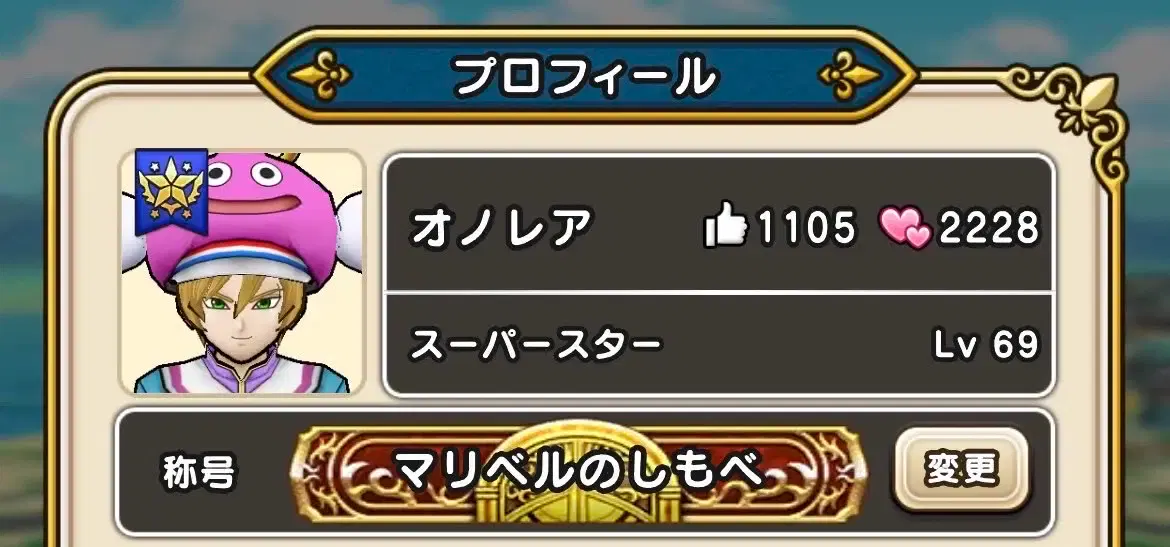Tap the pink slime hat on avatar
This screenshot has width=1170, height=547.
point(241,214)
